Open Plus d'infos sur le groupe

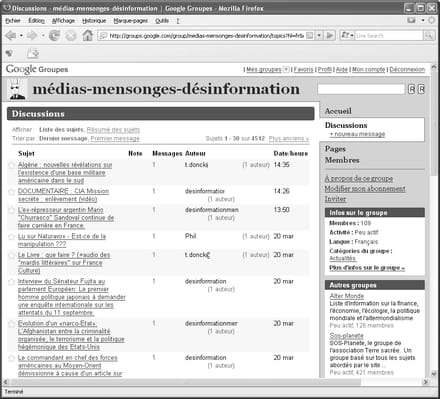[367, 268]
